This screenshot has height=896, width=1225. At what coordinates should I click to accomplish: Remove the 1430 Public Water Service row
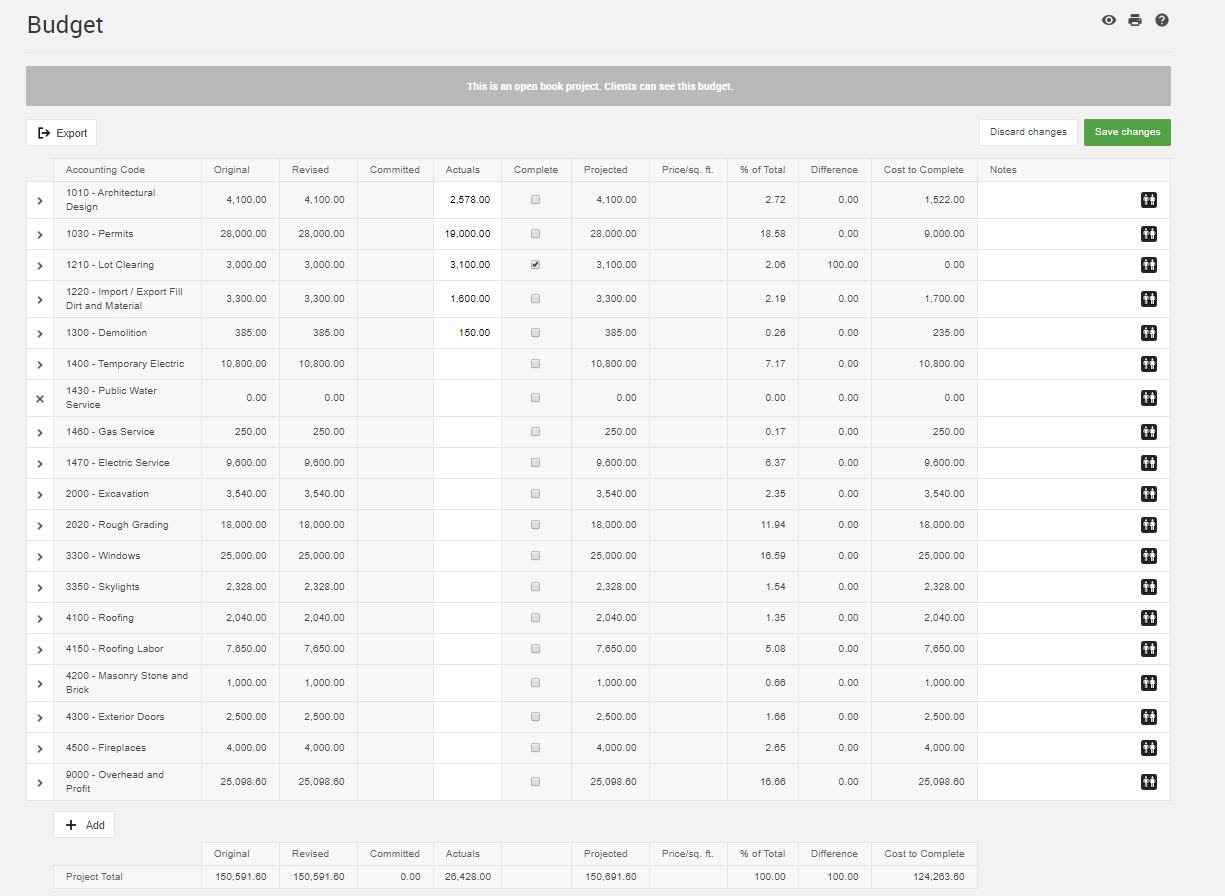[x=40, y=398]
